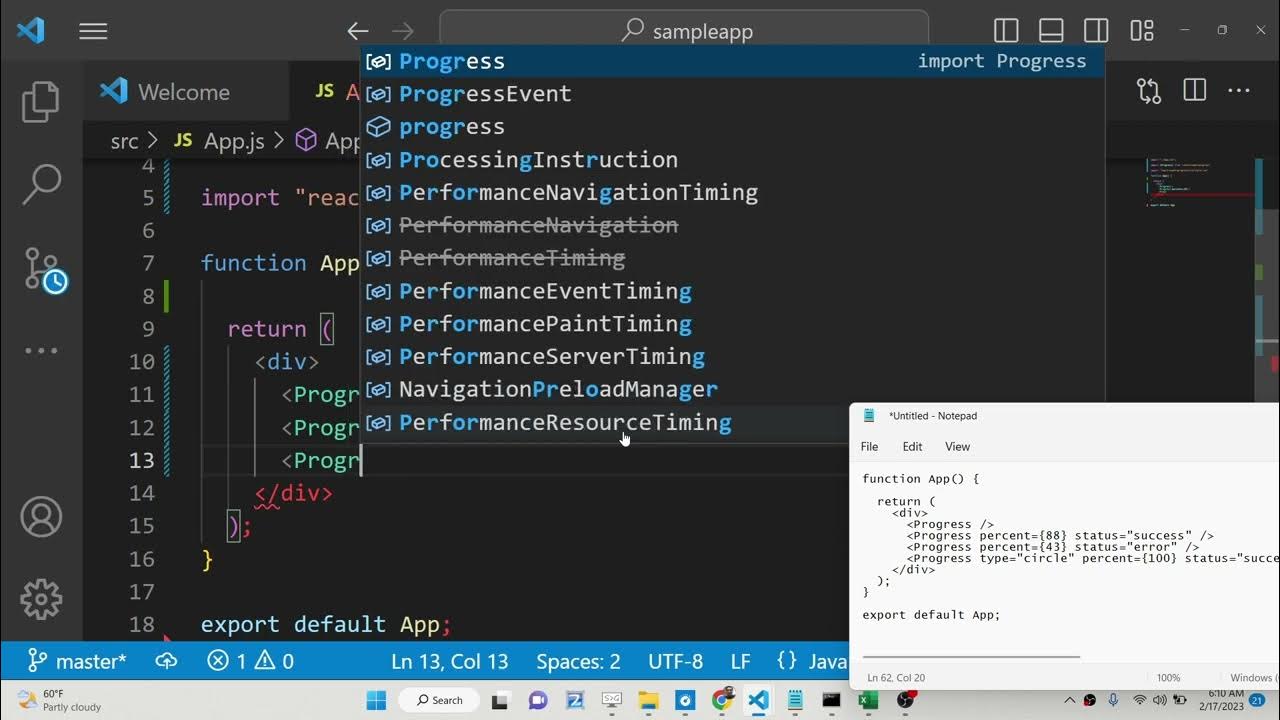Open the Accounts menu icon

pos(41,517)
